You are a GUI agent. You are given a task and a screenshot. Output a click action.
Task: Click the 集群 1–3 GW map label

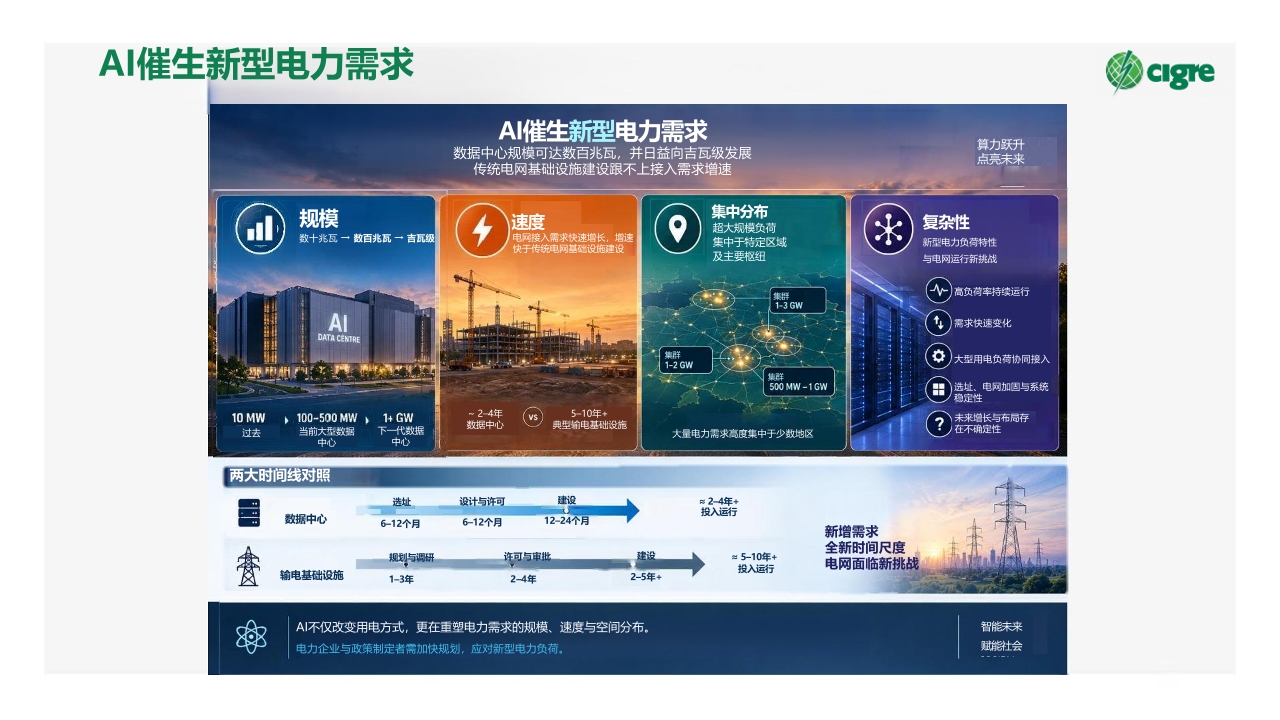[x=798, y=301]
